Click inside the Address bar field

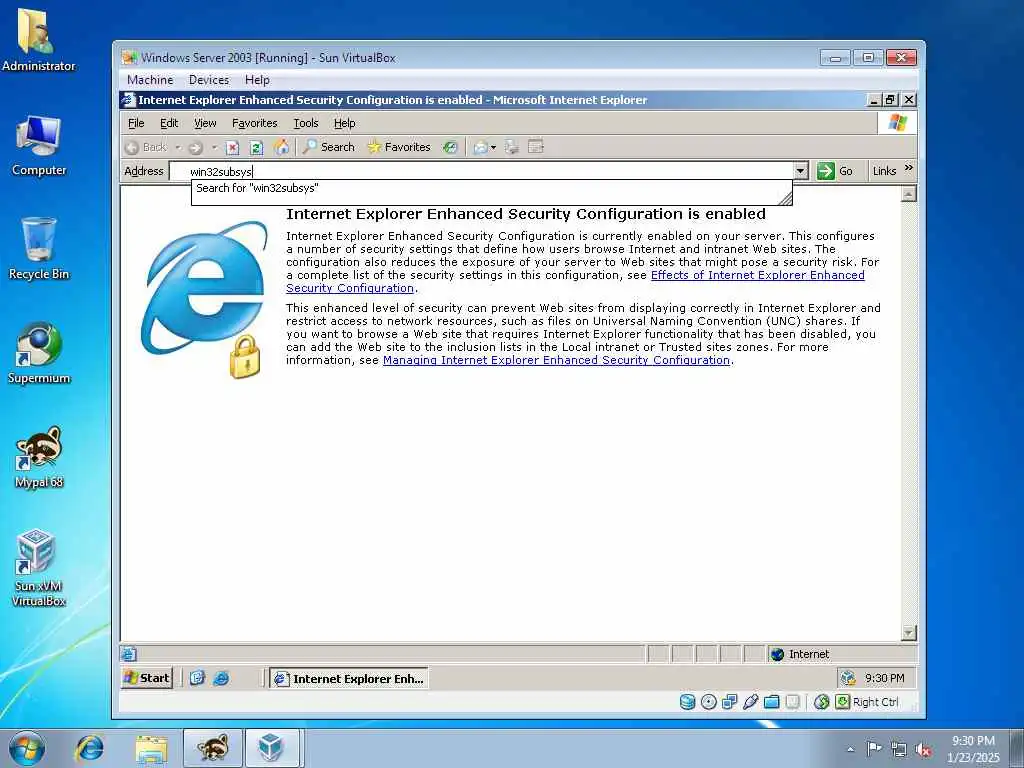click(482, 171)
